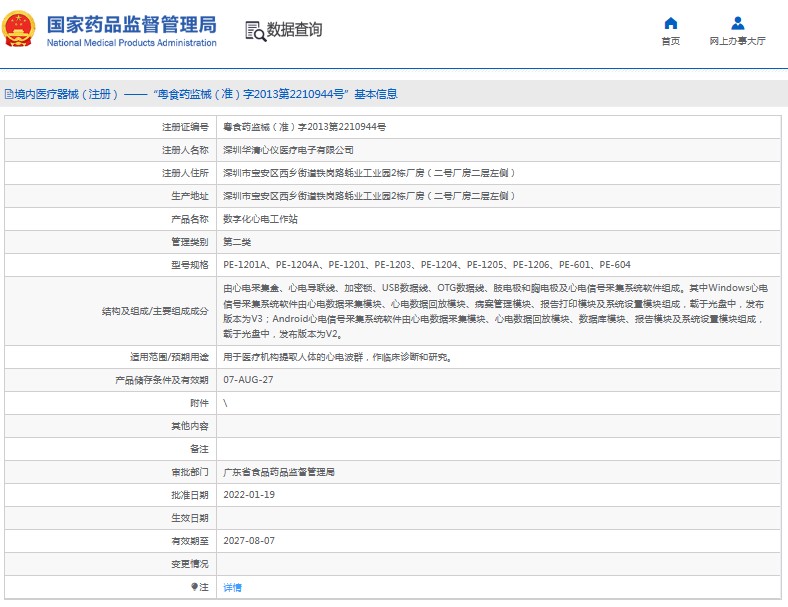788x607 pixels.
Task: Select registration number 粤食药监械（准）字2013第2210944号 cell
Action: click(x=304, y=127)
